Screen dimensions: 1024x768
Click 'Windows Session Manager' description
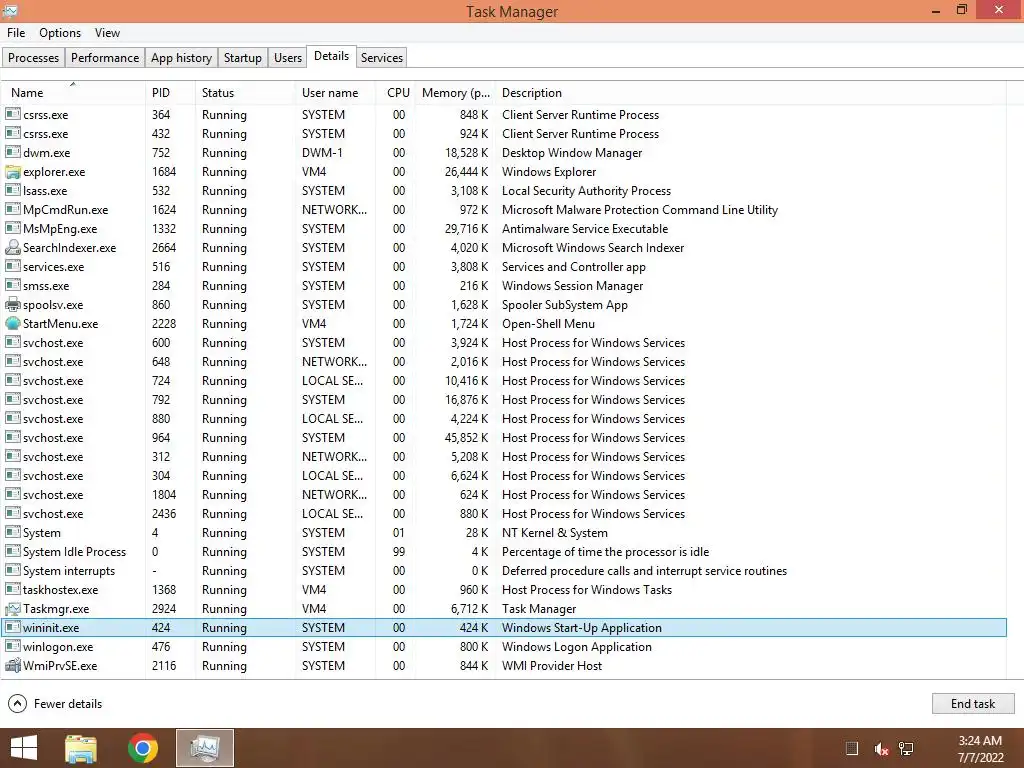pos(572,285)
